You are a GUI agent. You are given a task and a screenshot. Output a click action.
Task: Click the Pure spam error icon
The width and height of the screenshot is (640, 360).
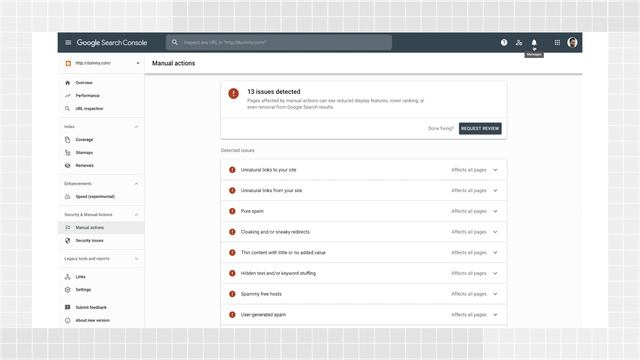point(232,211)
